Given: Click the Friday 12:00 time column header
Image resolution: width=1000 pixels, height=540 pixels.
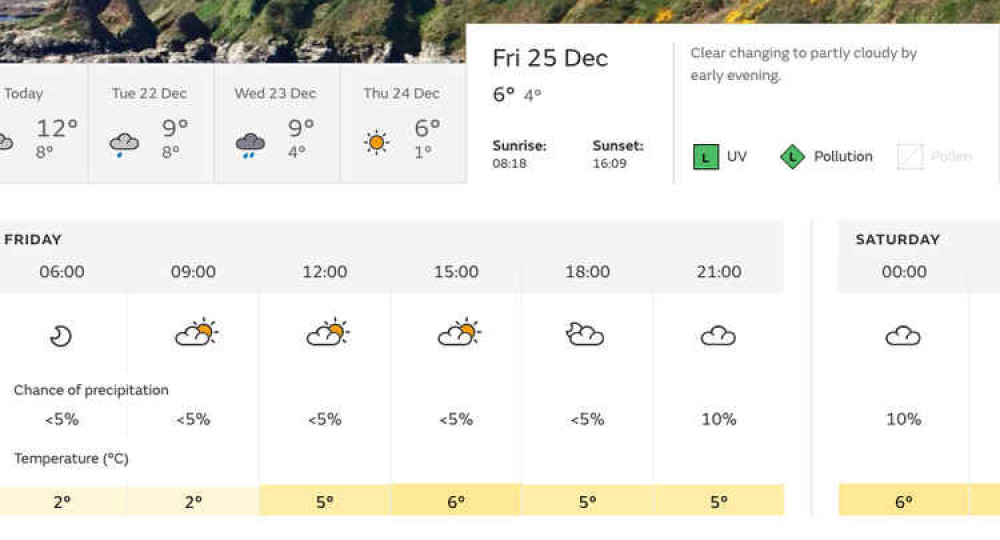Looking at the screenshot, I should pos(325,272).
